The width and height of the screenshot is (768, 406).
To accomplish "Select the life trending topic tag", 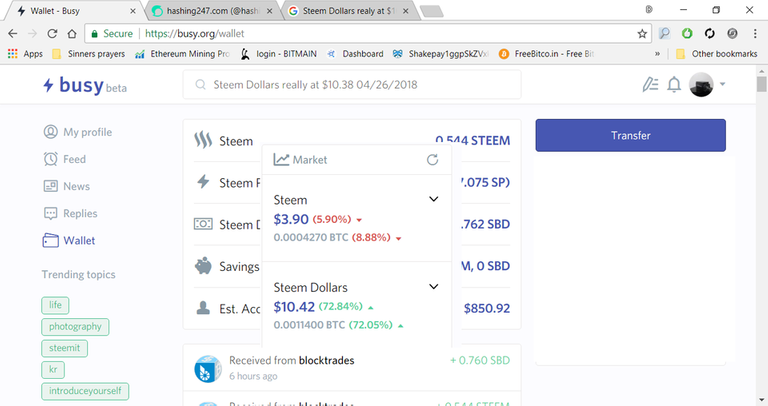I will coord(55,305).
